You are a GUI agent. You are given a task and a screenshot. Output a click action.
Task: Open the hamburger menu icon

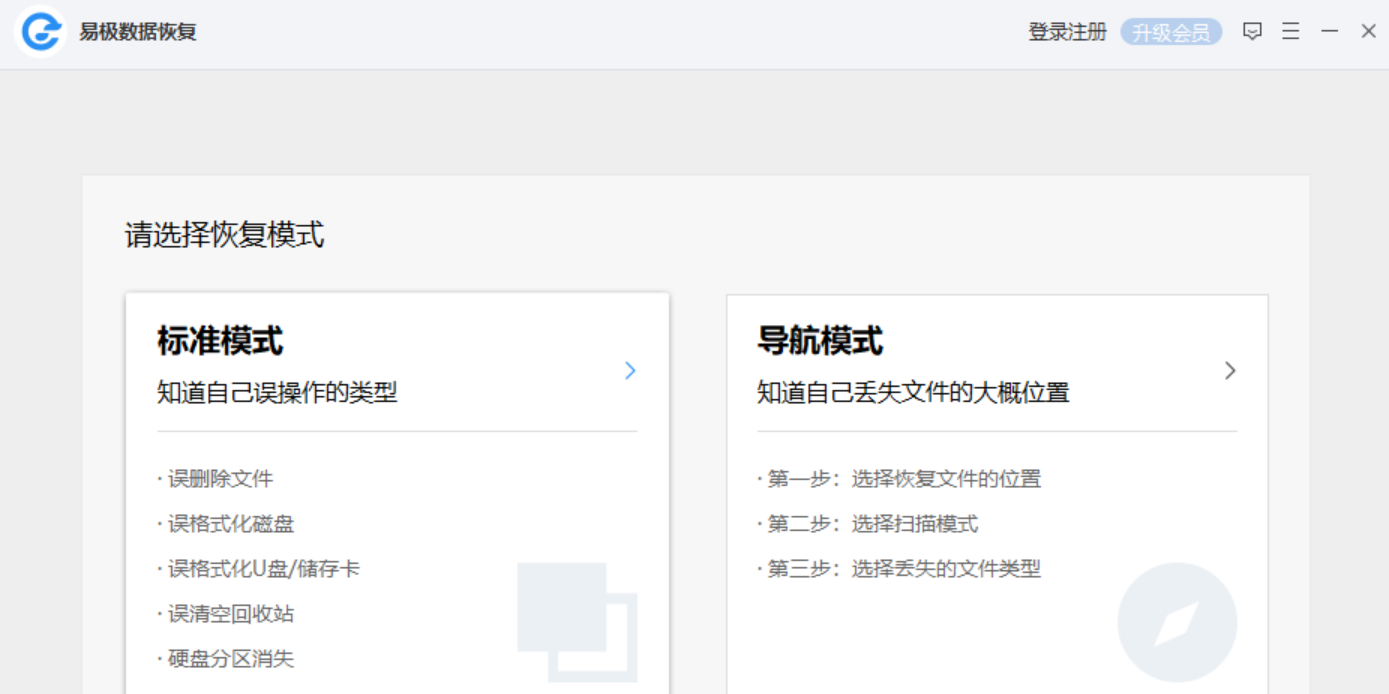point(1291,32)
